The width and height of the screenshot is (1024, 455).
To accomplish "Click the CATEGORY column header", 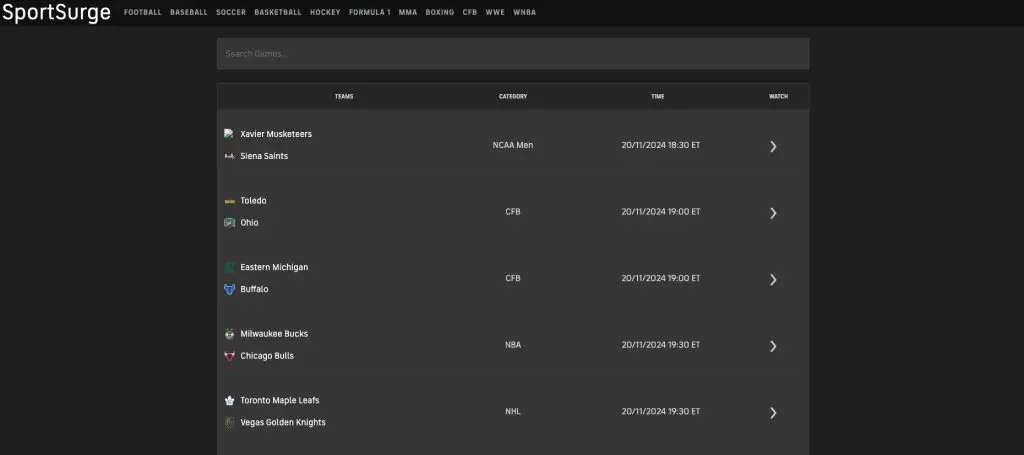I will [x=513, y=97].
